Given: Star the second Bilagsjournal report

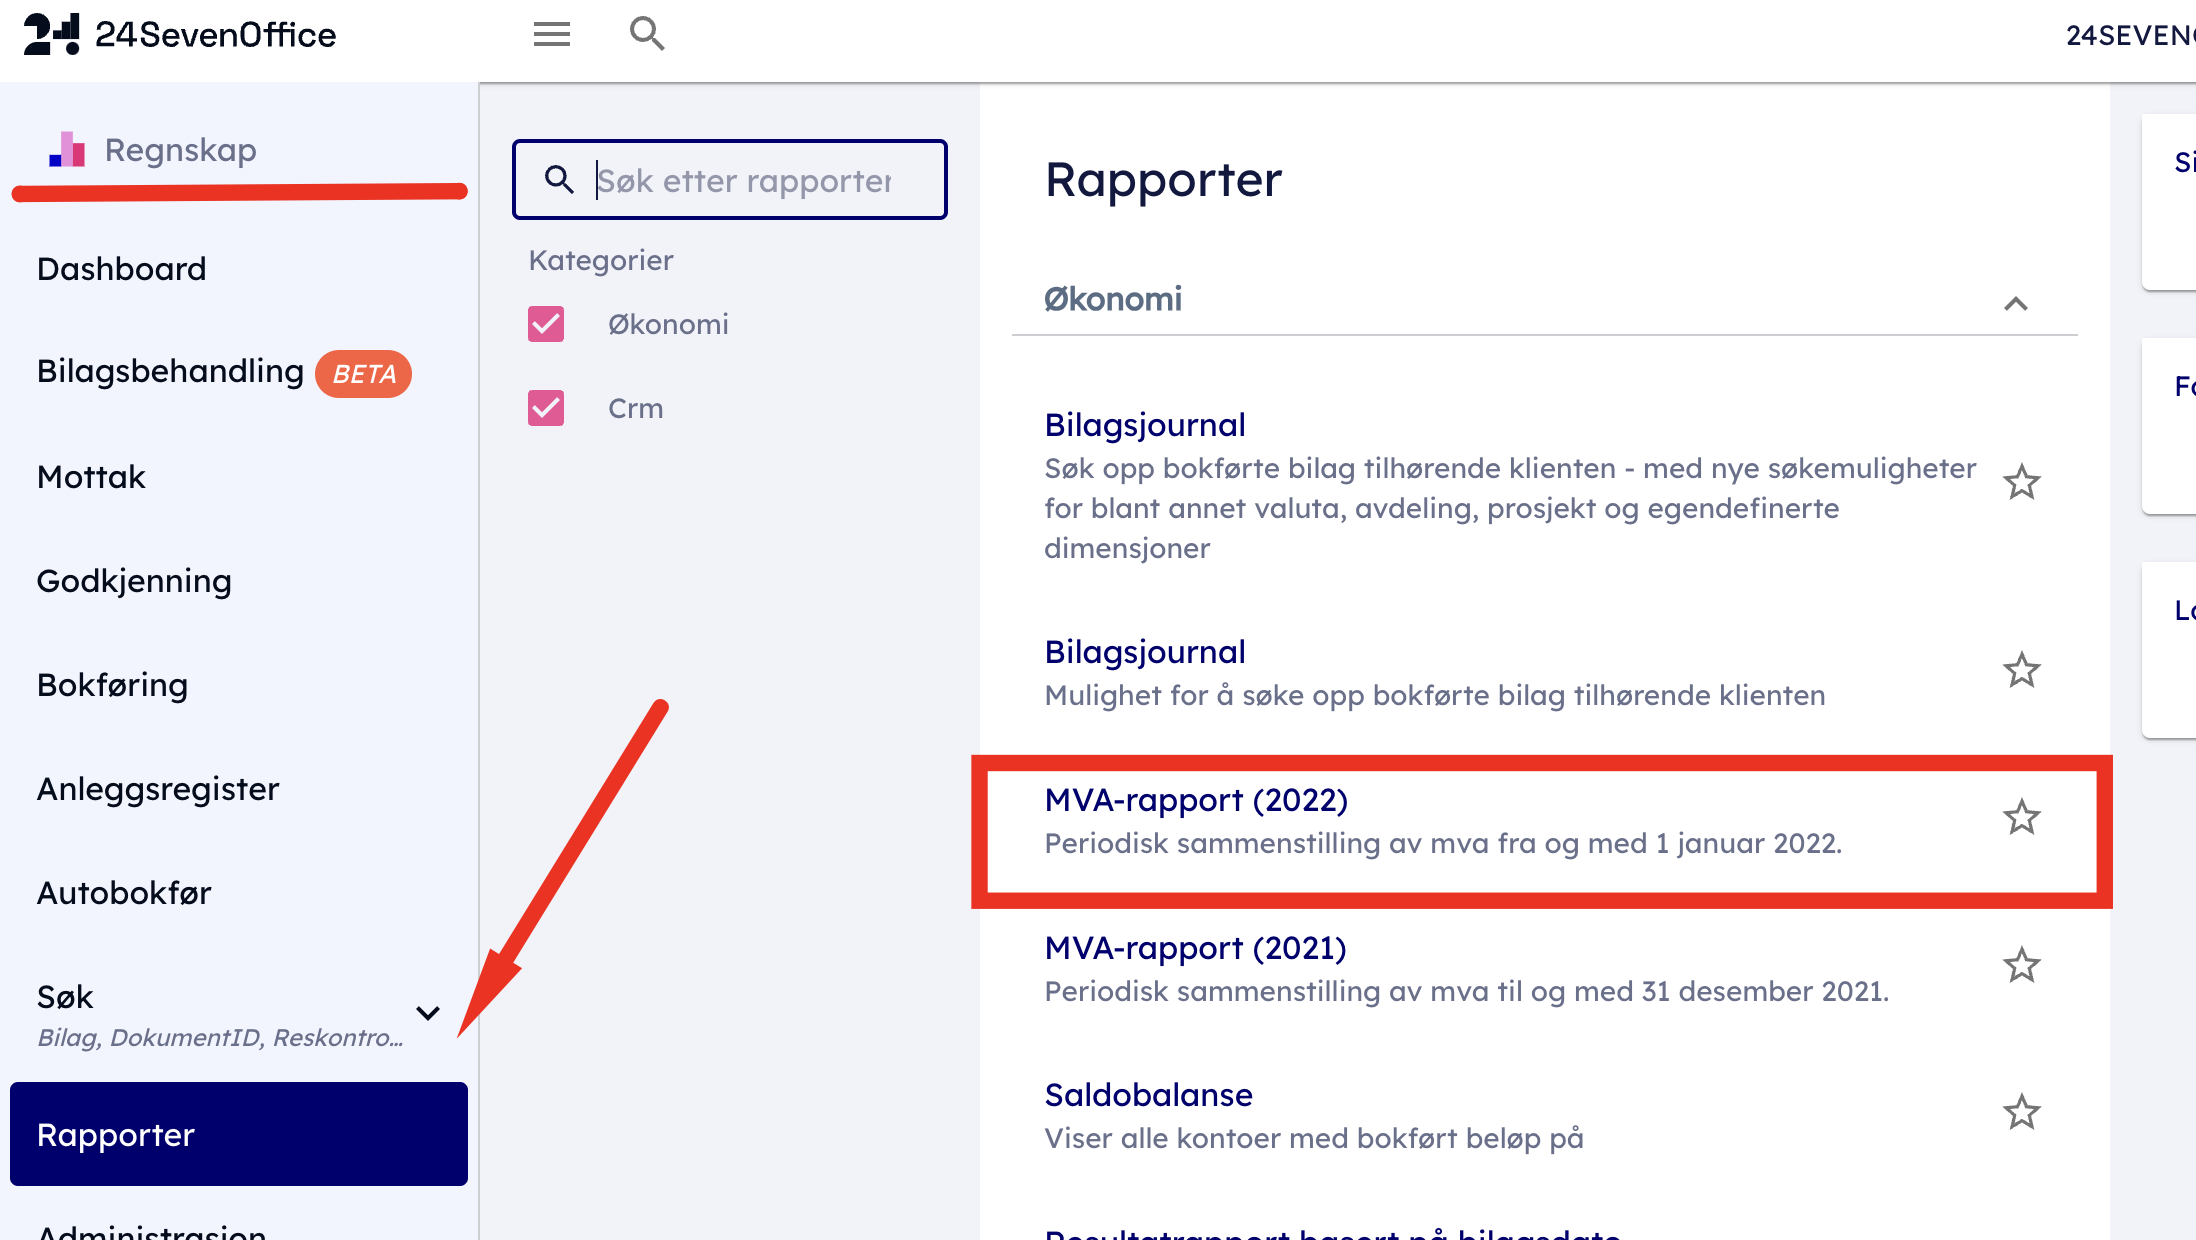Looking at the screenshot, I should pos(2021,671).
